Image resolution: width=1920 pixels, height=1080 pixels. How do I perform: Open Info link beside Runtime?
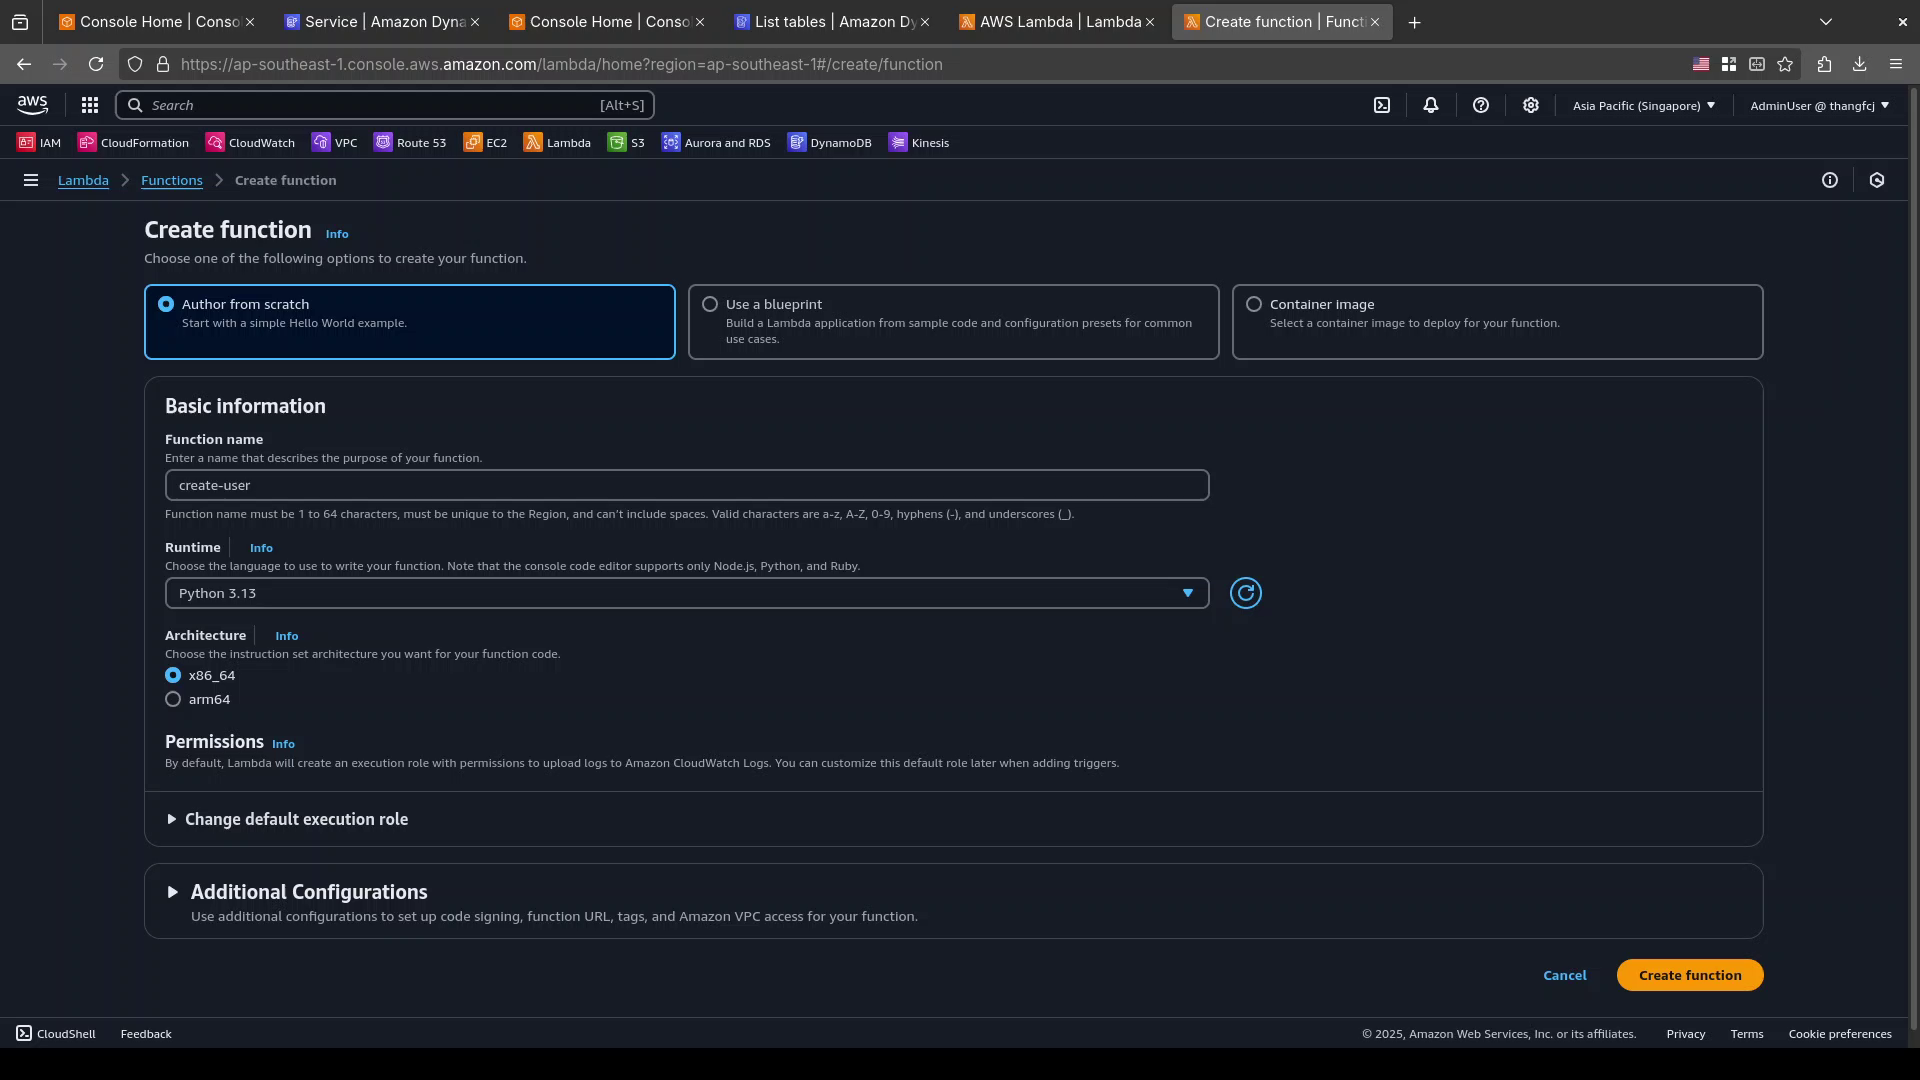[x=261, y=548]
